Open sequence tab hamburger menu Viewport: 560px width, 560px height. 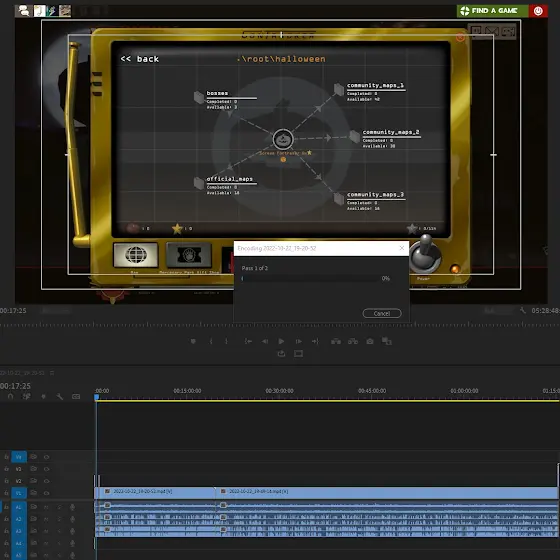(x=52, y=373)
